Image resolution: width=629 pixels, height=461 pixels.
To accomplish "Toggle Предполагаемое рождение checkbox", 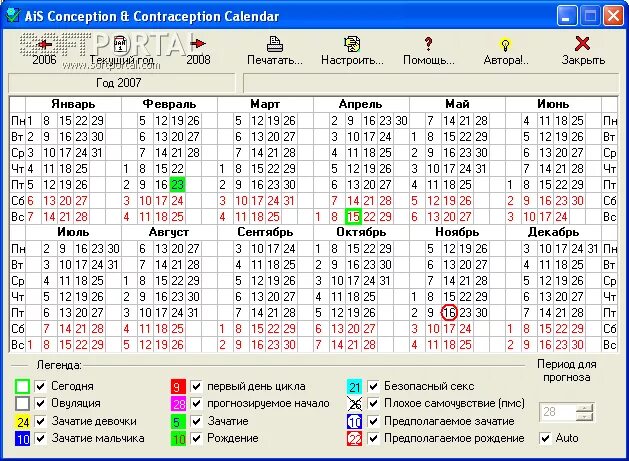I will click(x=373, y=438).
